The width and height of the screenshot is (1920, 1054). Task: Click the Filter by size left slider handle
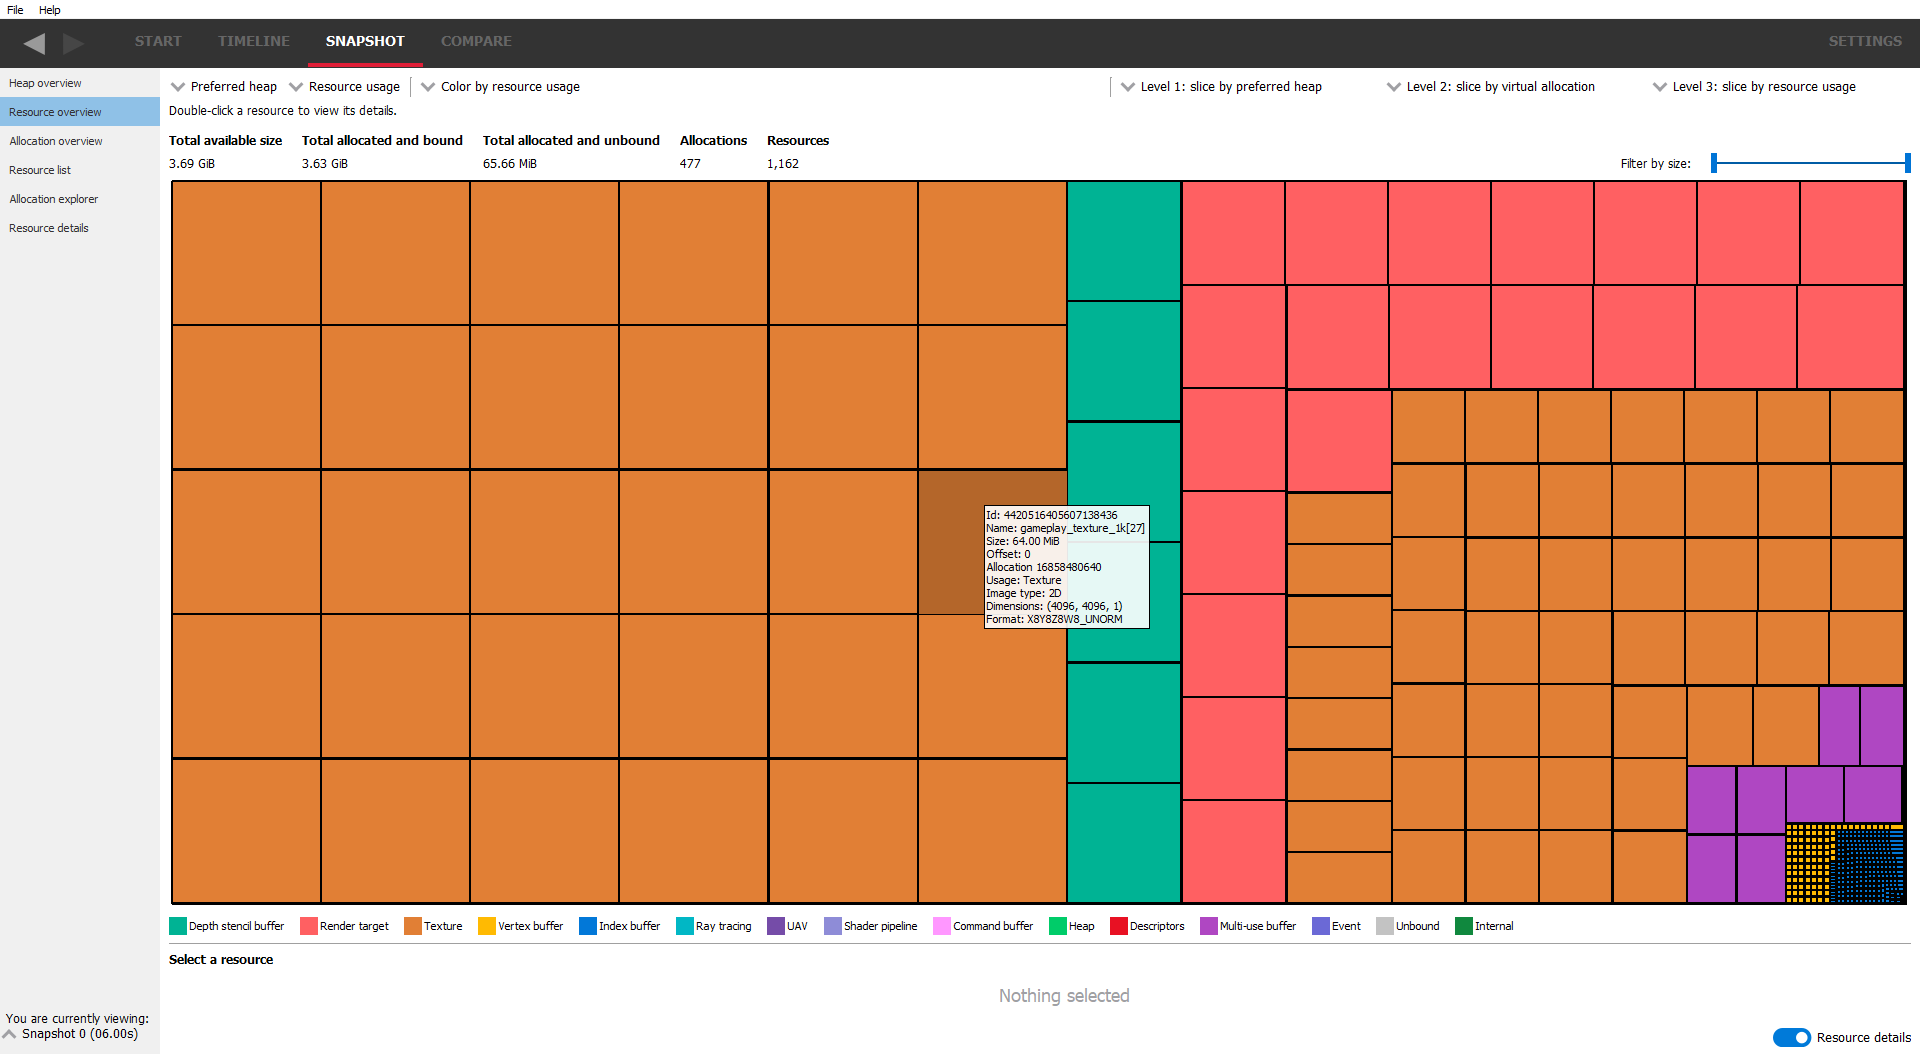(1714, 163)
